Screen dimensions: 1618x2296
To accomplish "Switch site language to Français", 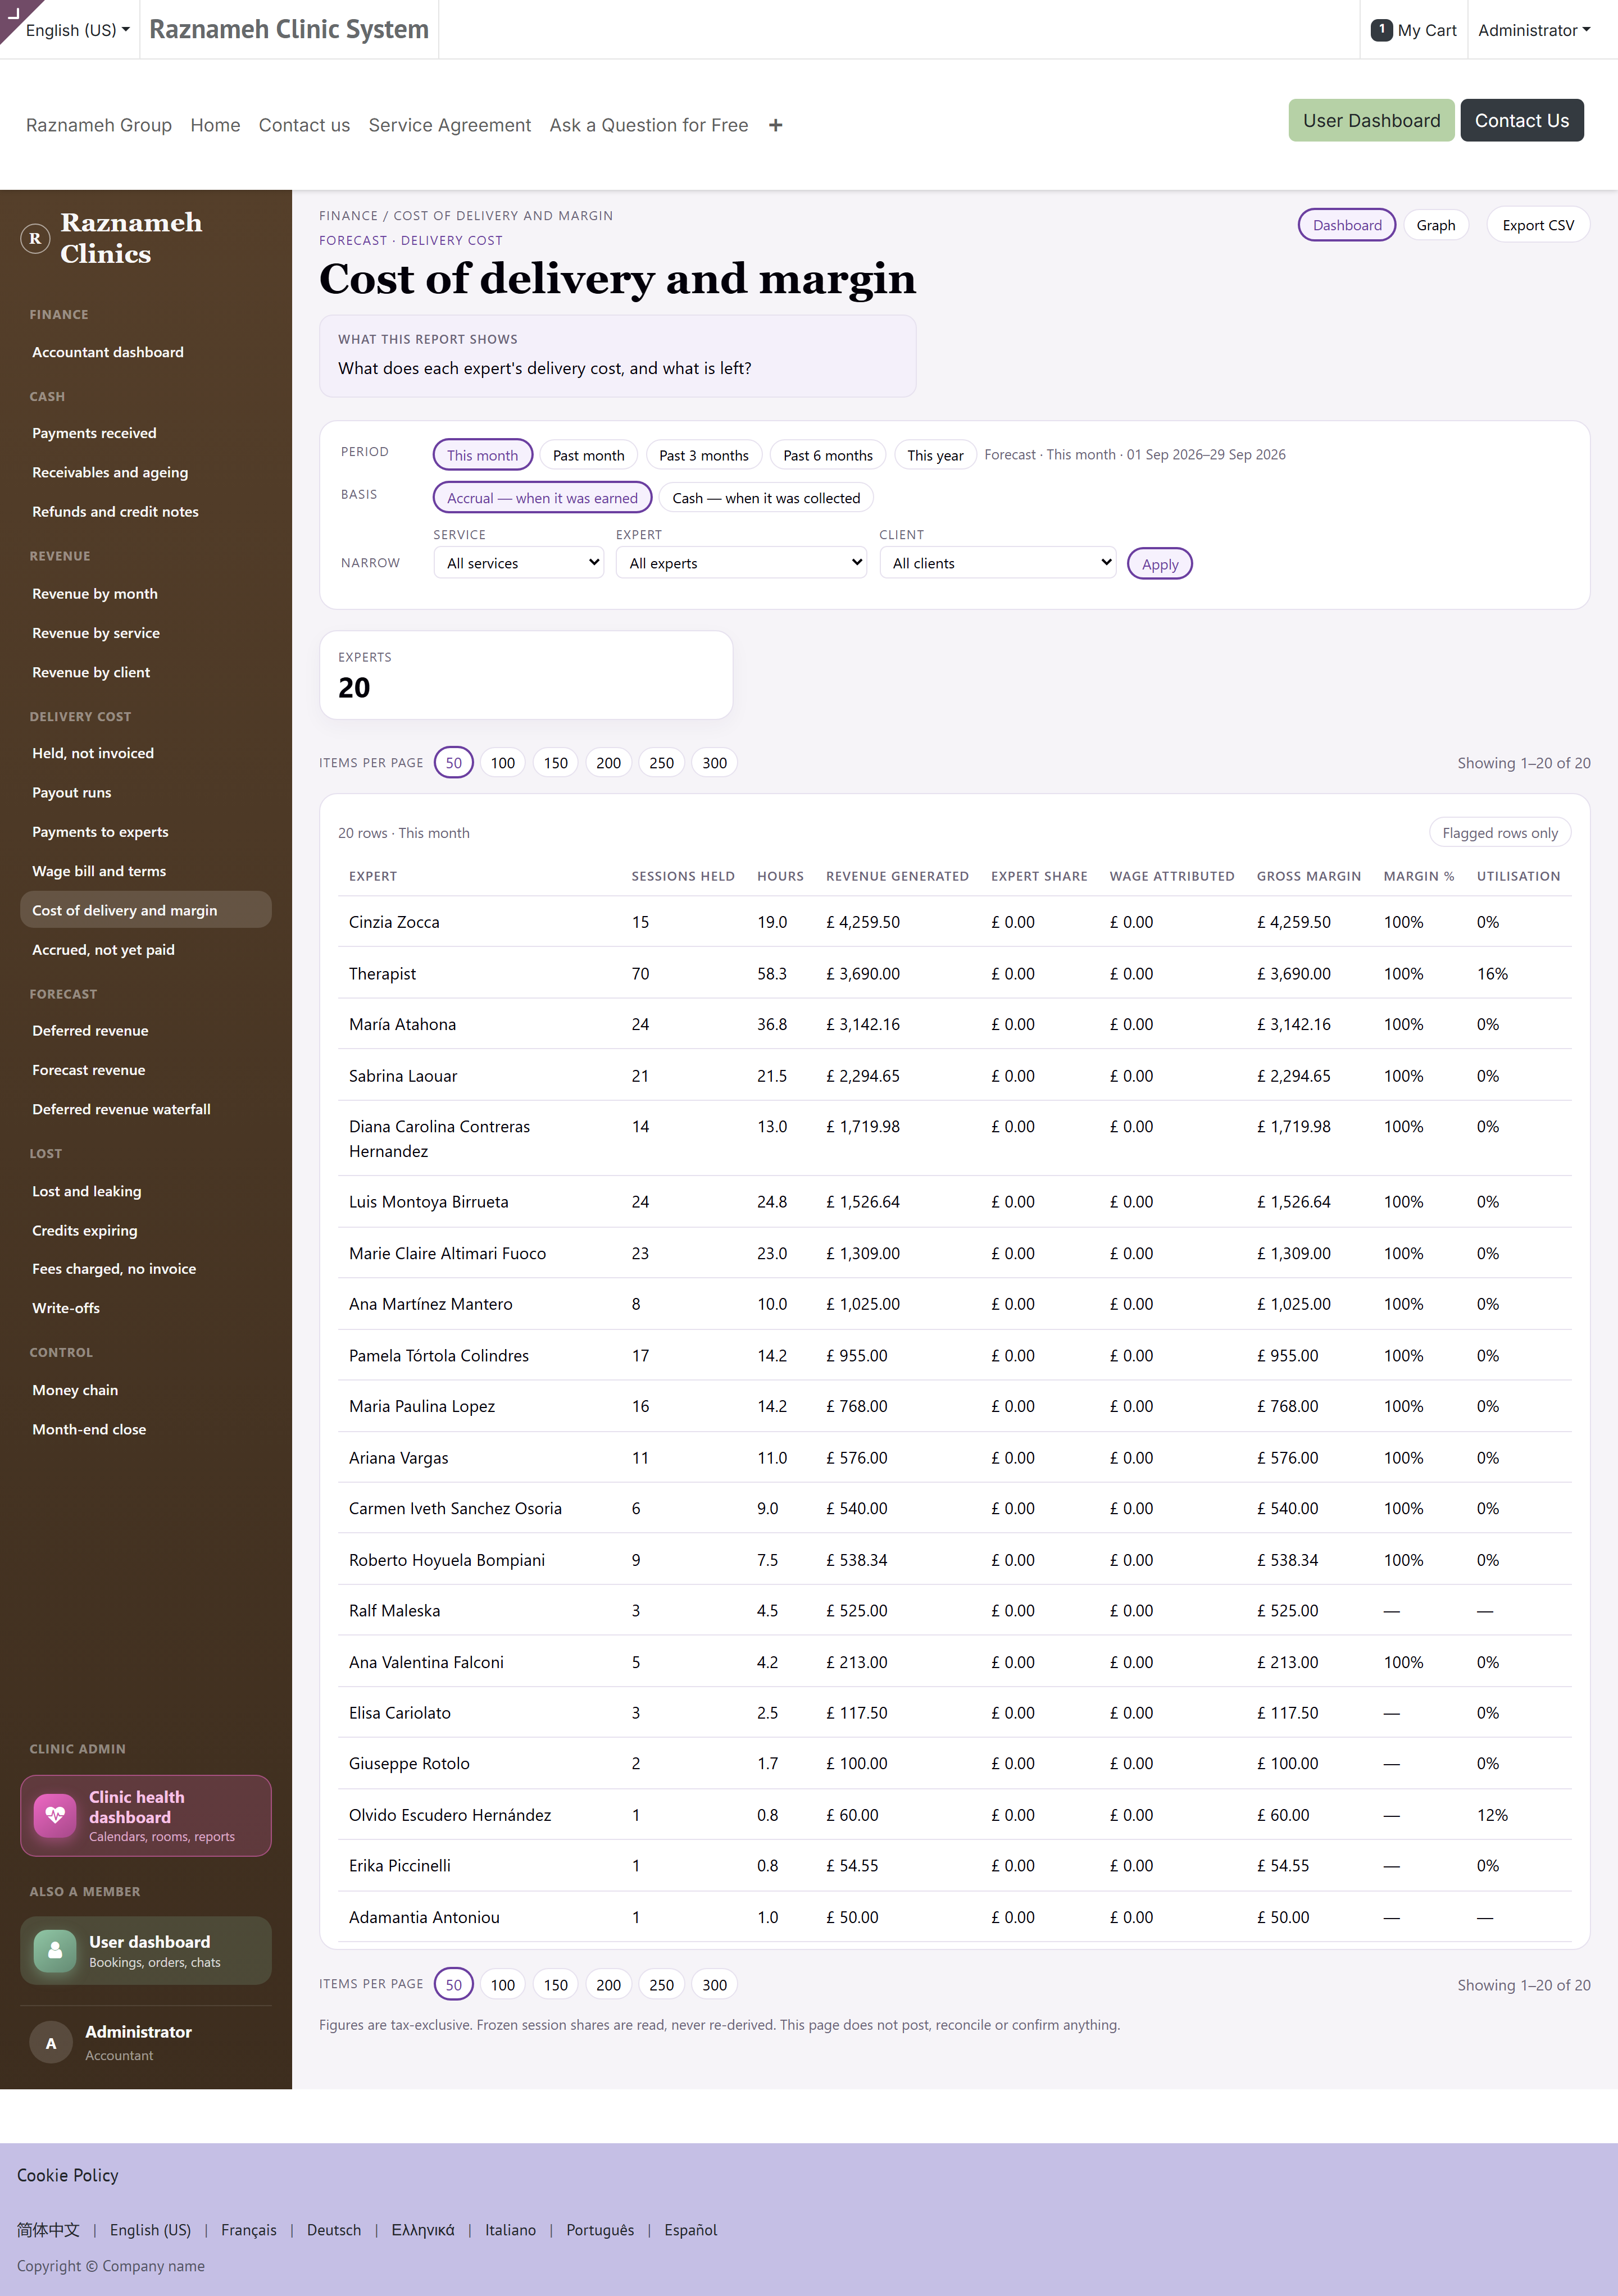I will click(x=249, y=2230).
